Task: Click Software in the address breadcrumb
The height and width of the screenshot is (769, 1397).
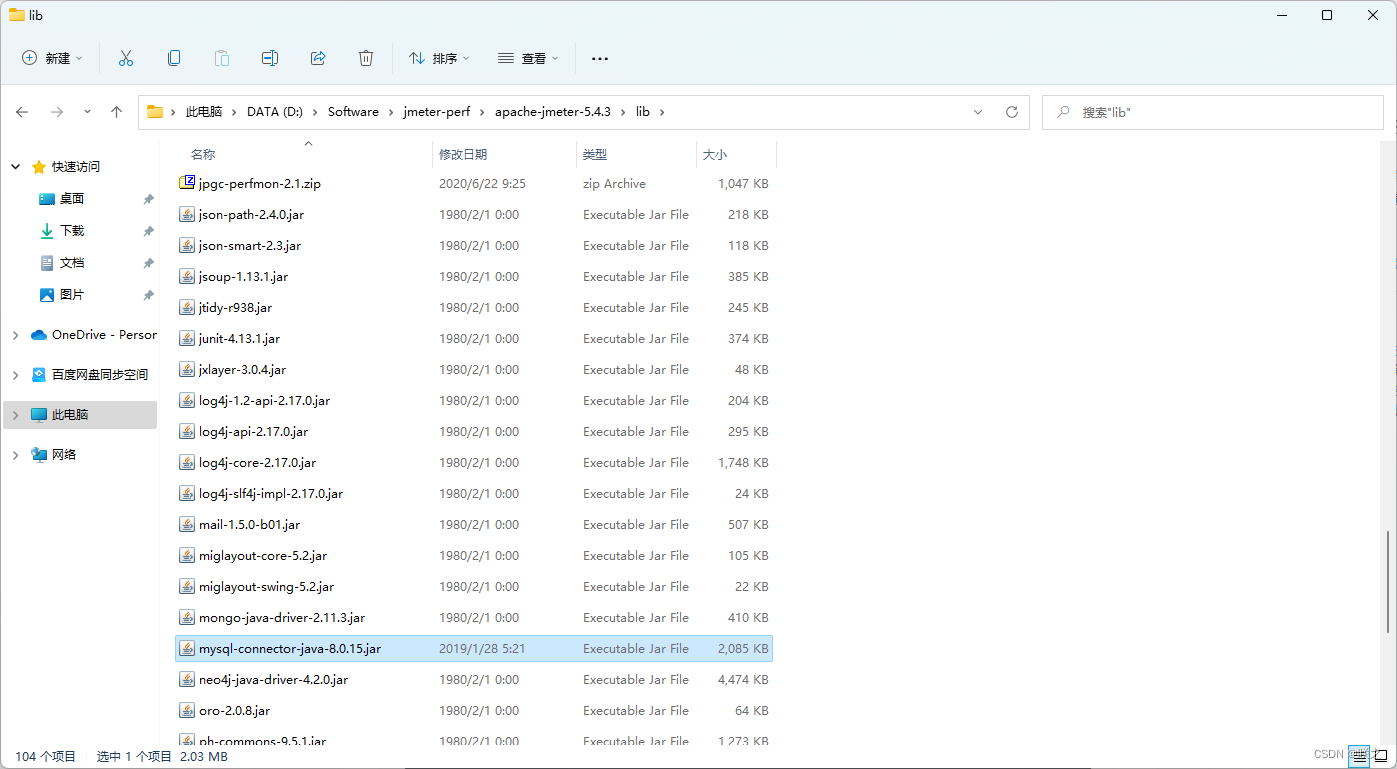Action: pos(353,112)
